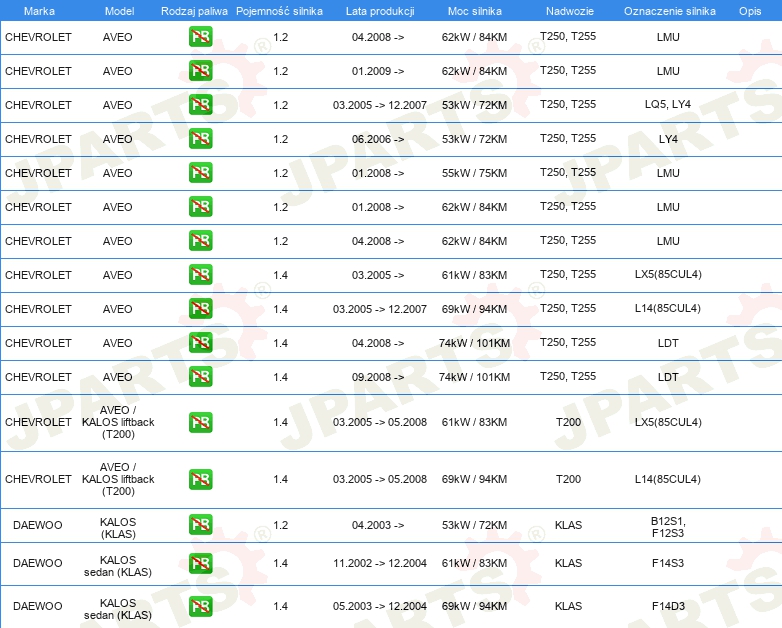Viewport: 782px width, 628px height.
Task: Select the 'F14D3' engine code cell
Action: [x=668, y=606]
